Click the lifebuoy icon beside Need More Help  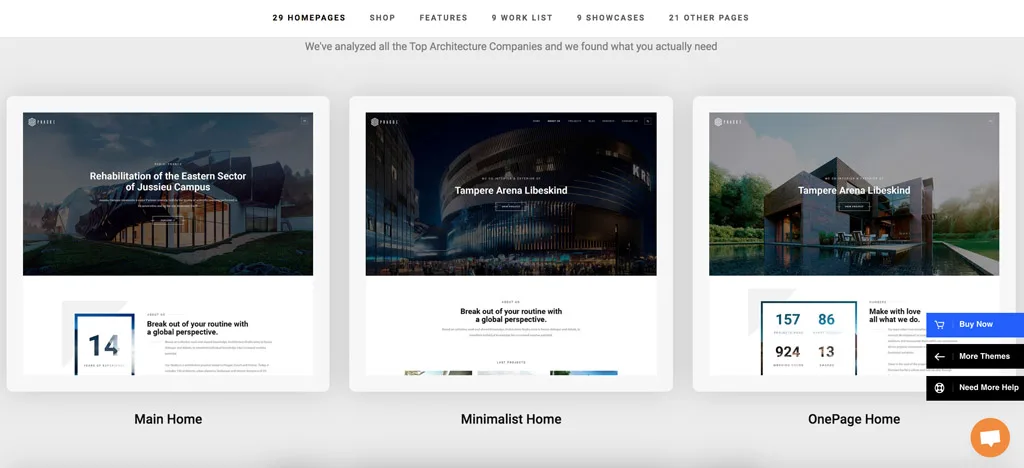pos(939,388)
